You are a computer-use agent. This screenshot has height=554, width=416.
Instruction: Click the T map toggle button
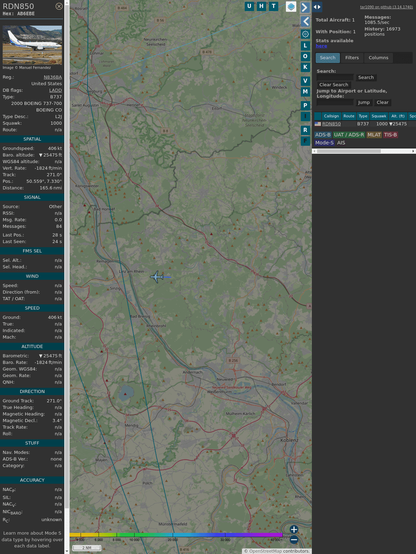pos(274,6)
